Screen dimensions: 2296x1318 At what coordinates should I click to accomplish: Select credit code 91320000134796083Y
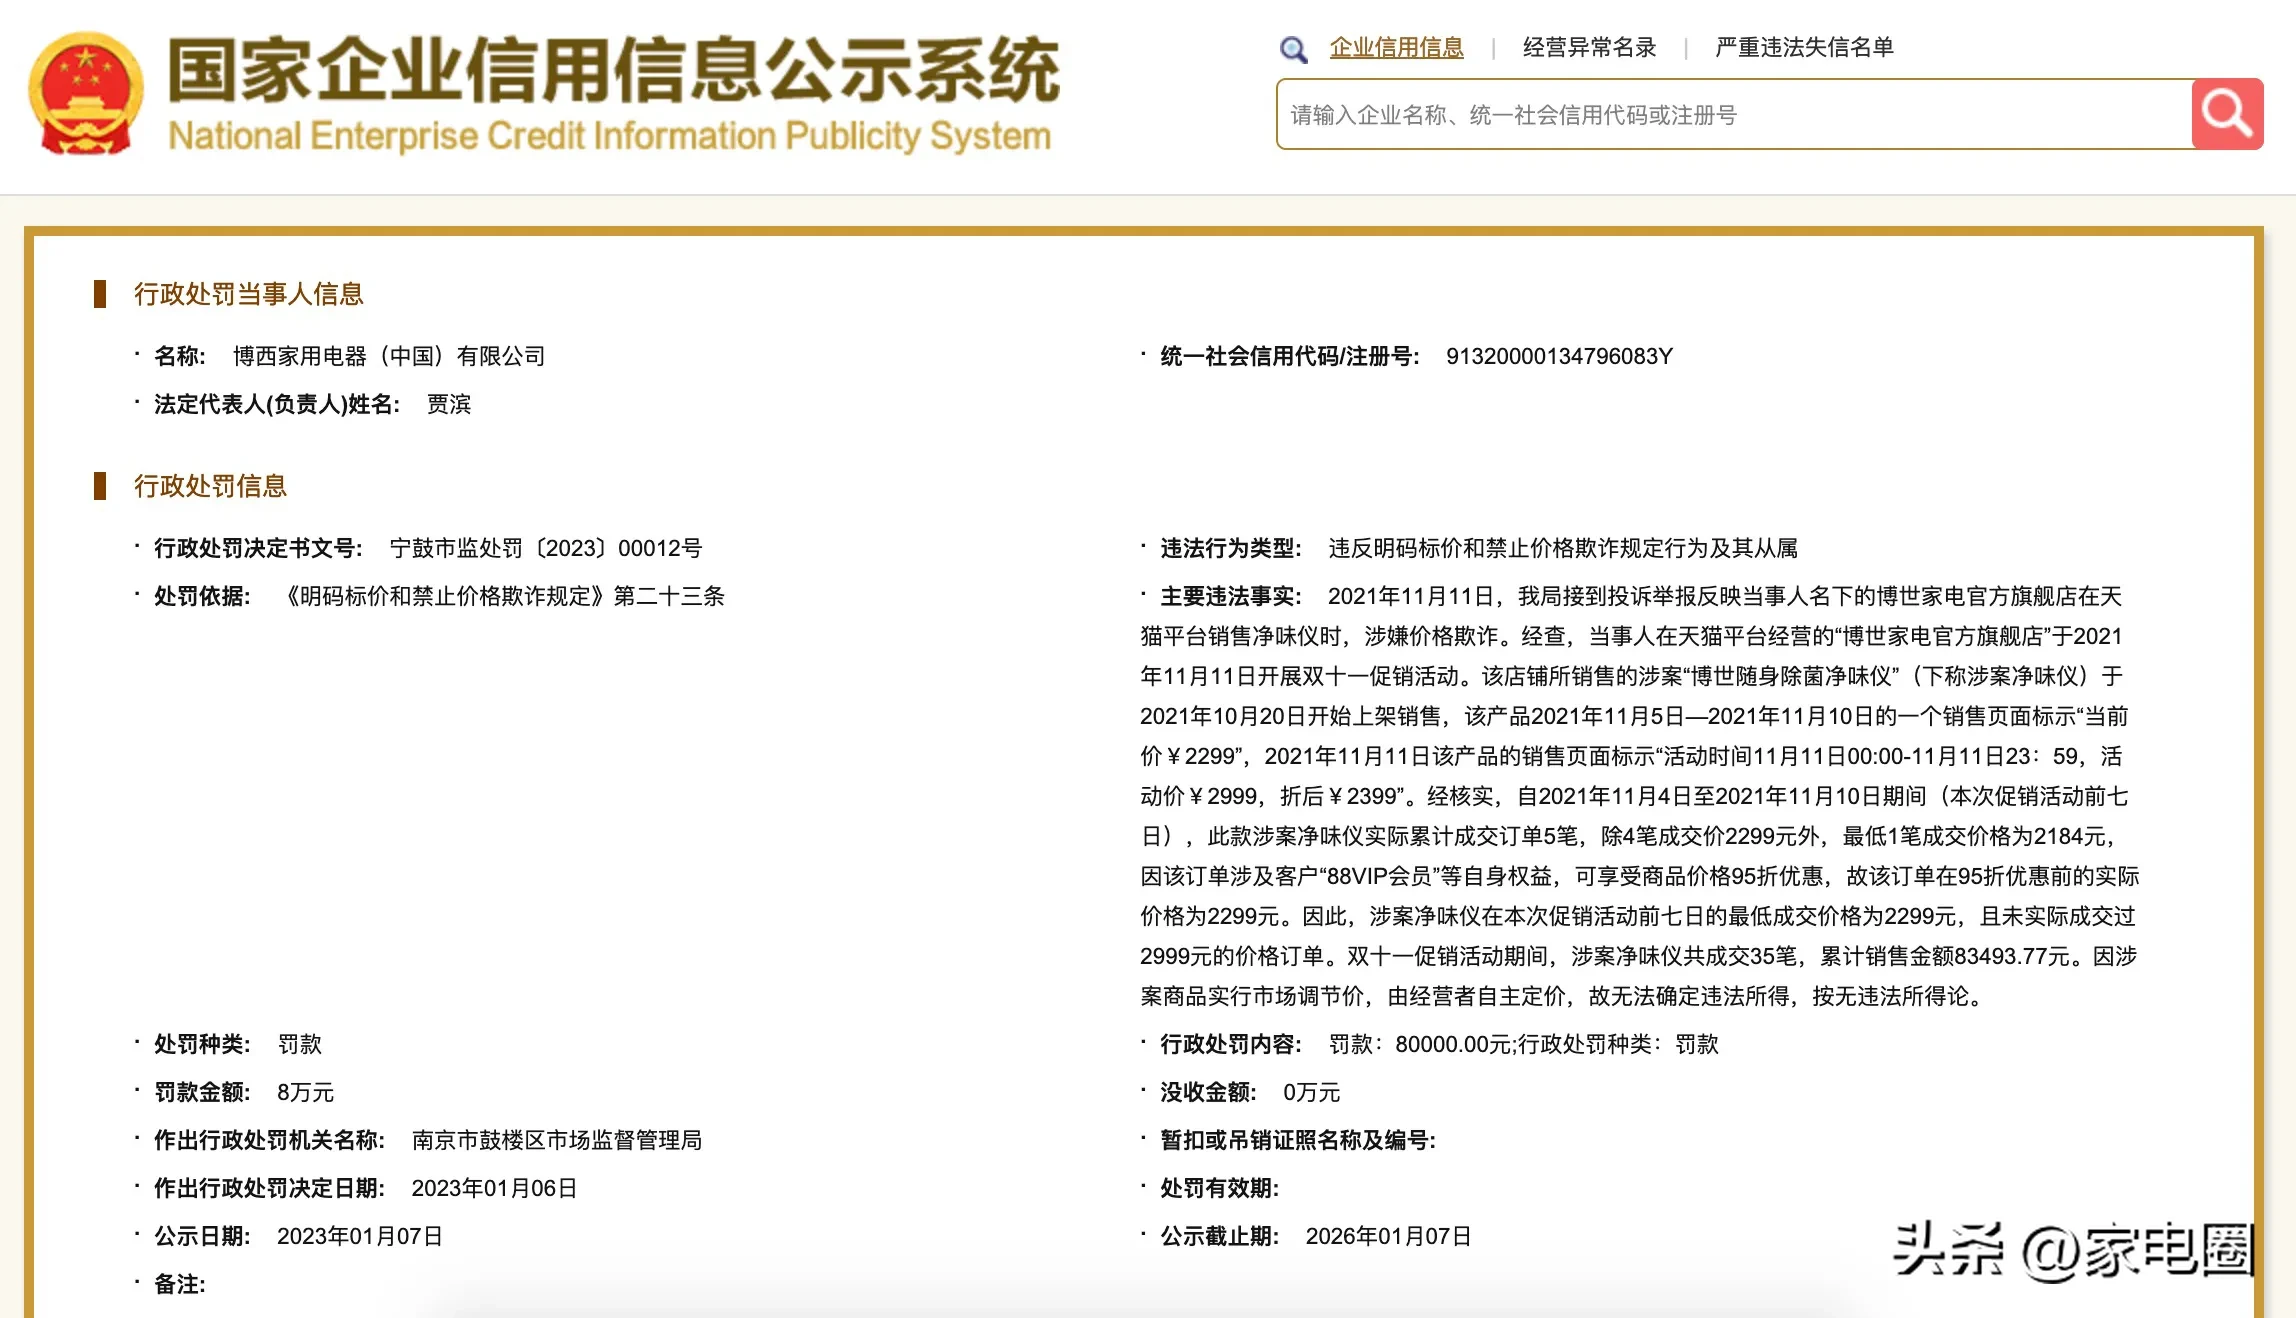coord(1559,356)
